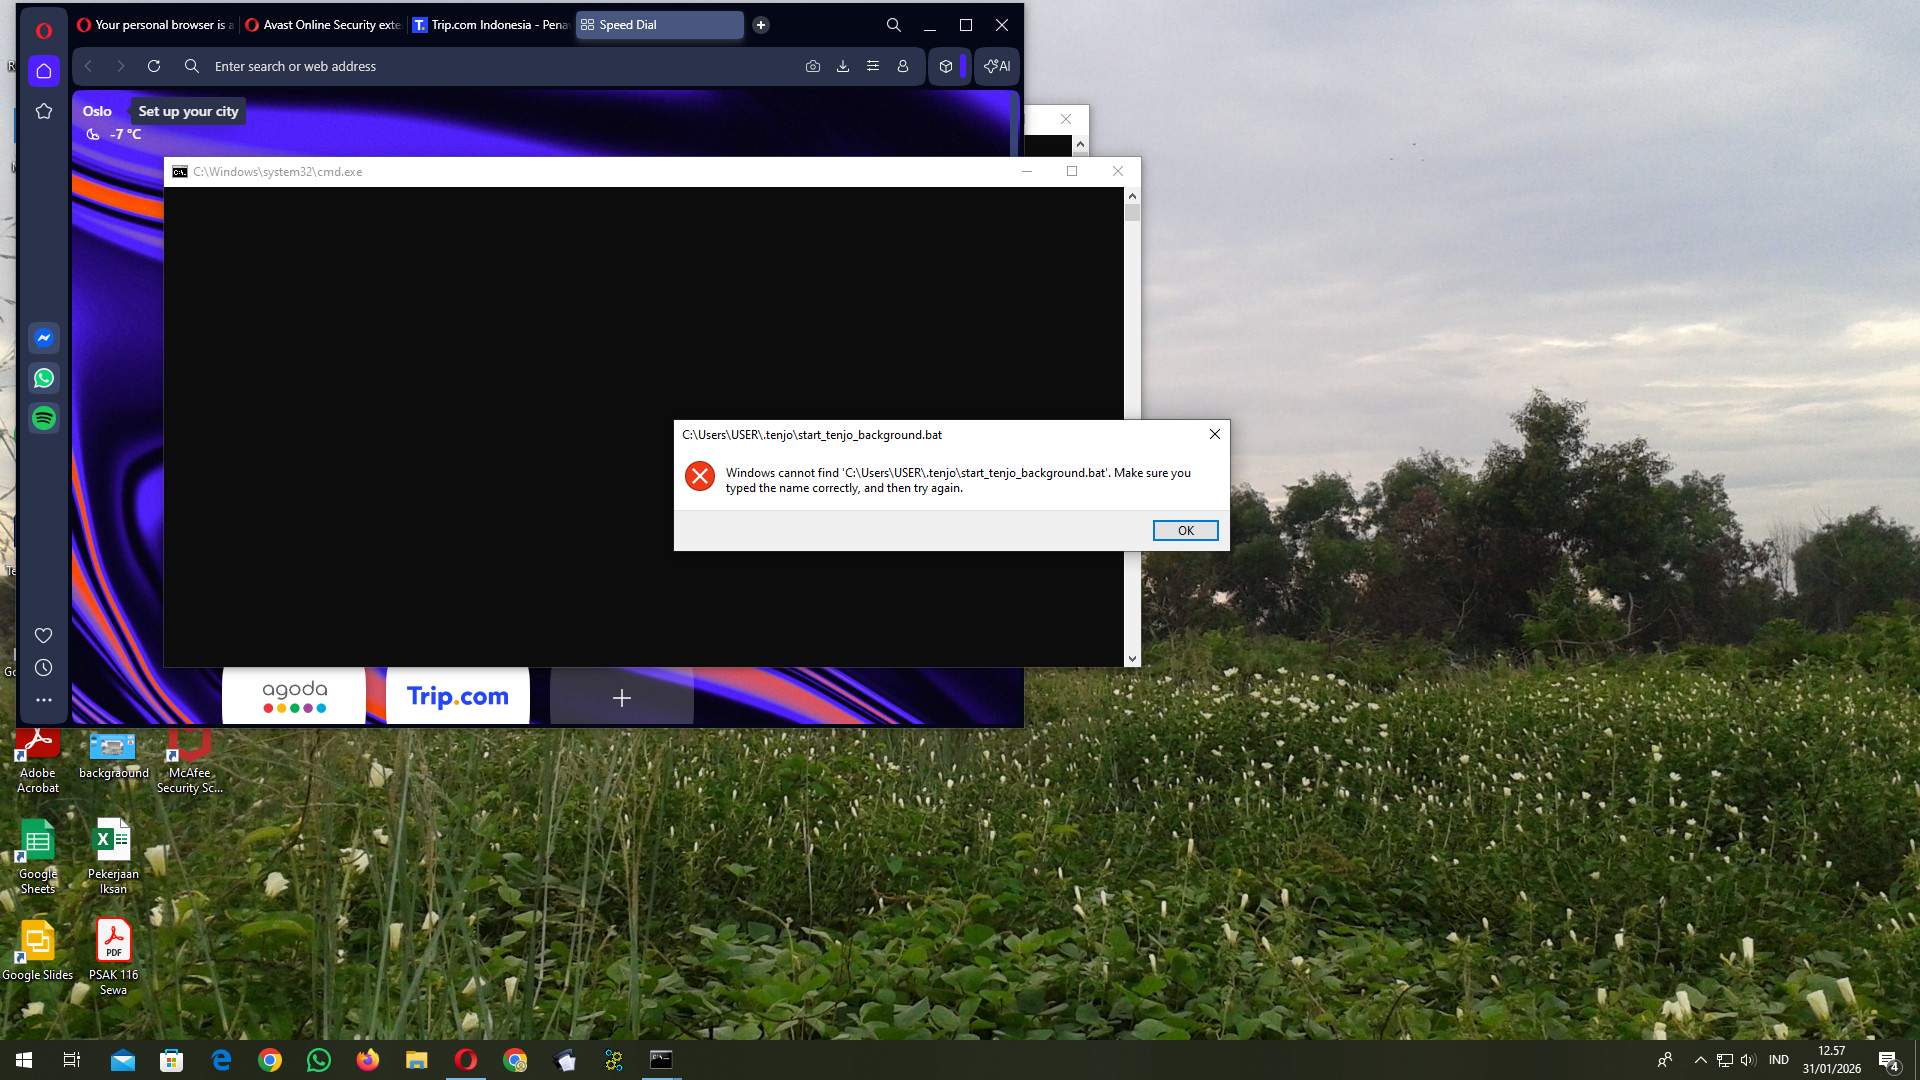Open Easy Setup with the sliders icon
Viewport: 1920px width, 1080px height.
[873, 66]
